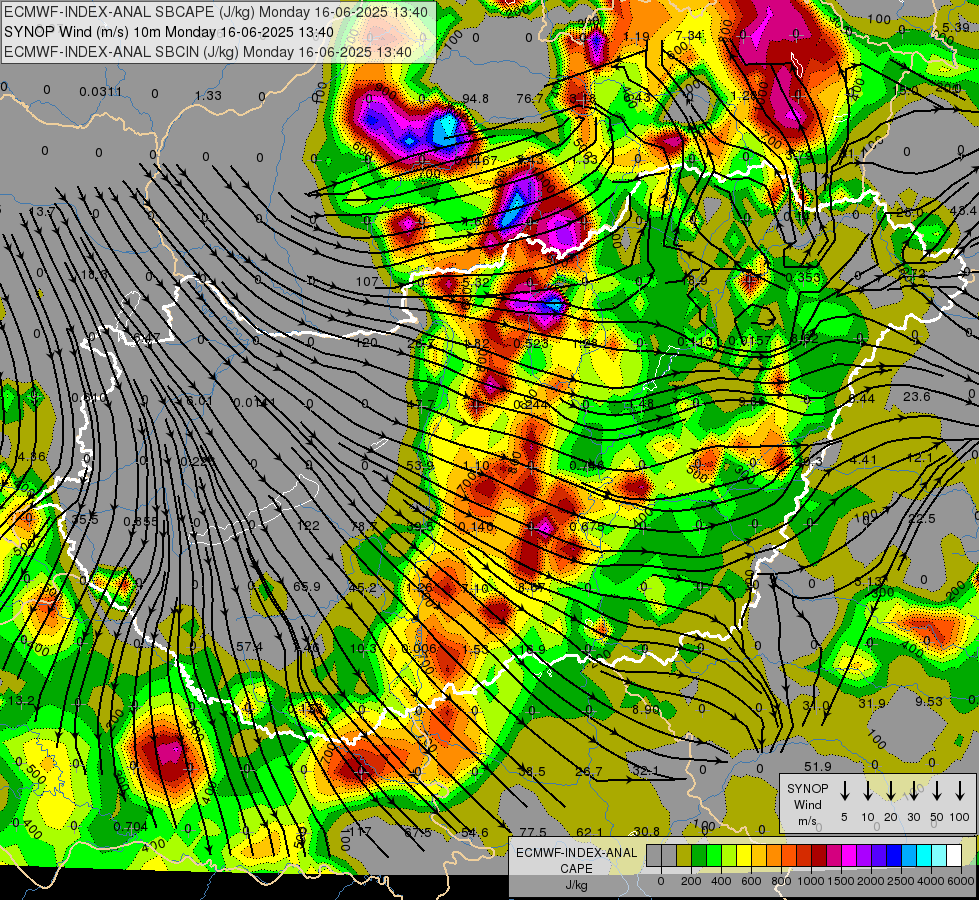Click the 22.5 value on the map

tap(922, 518)
